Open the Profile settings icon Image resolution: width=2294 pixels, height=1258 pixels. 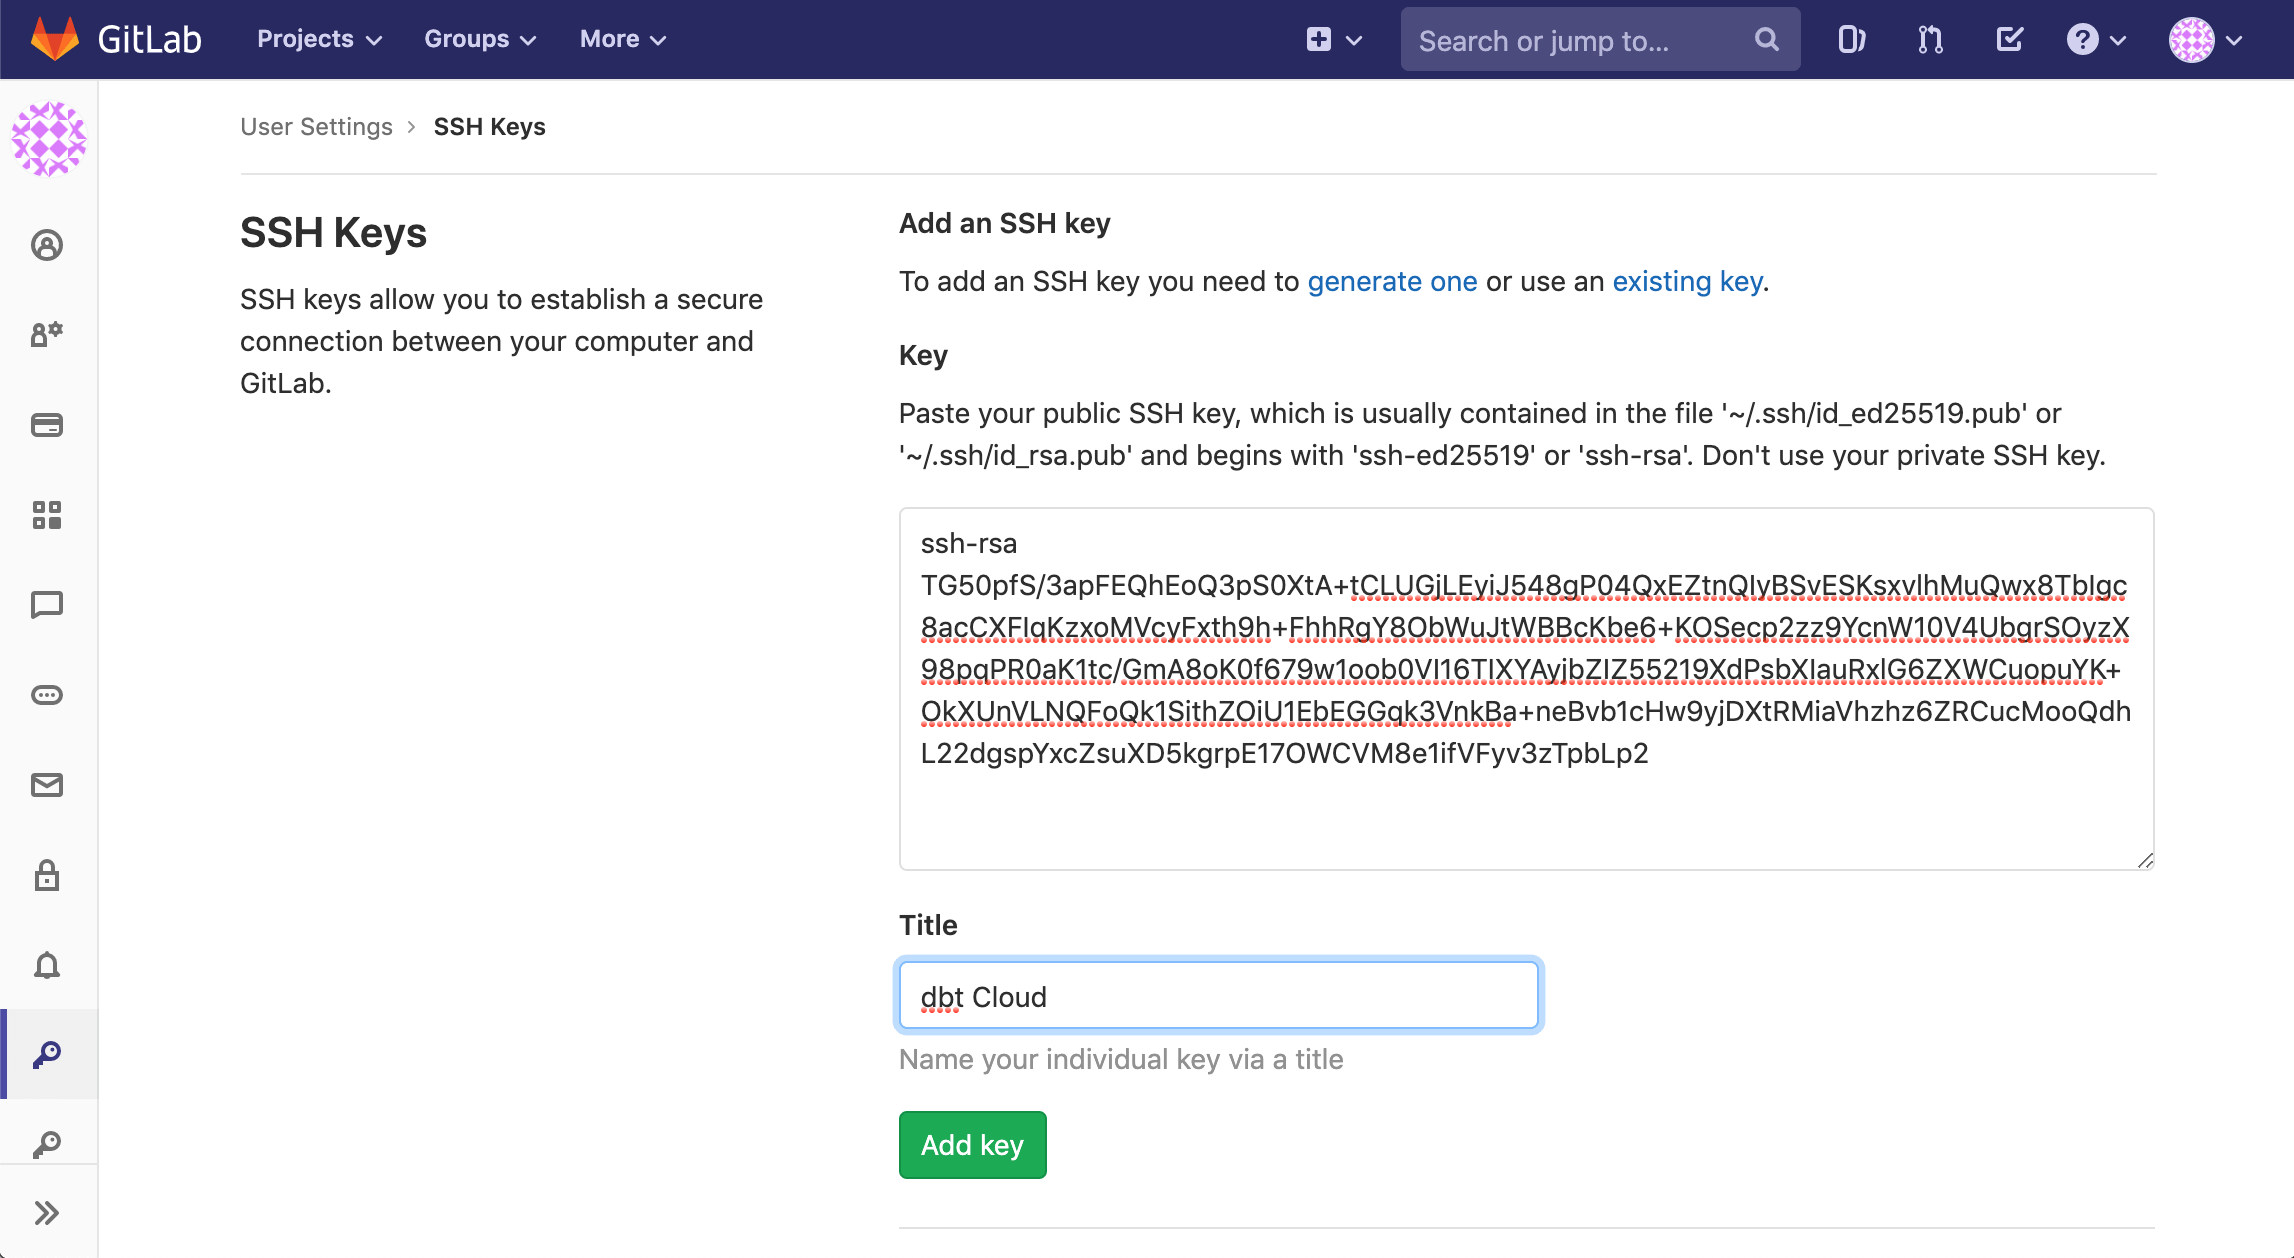(48, 245)
